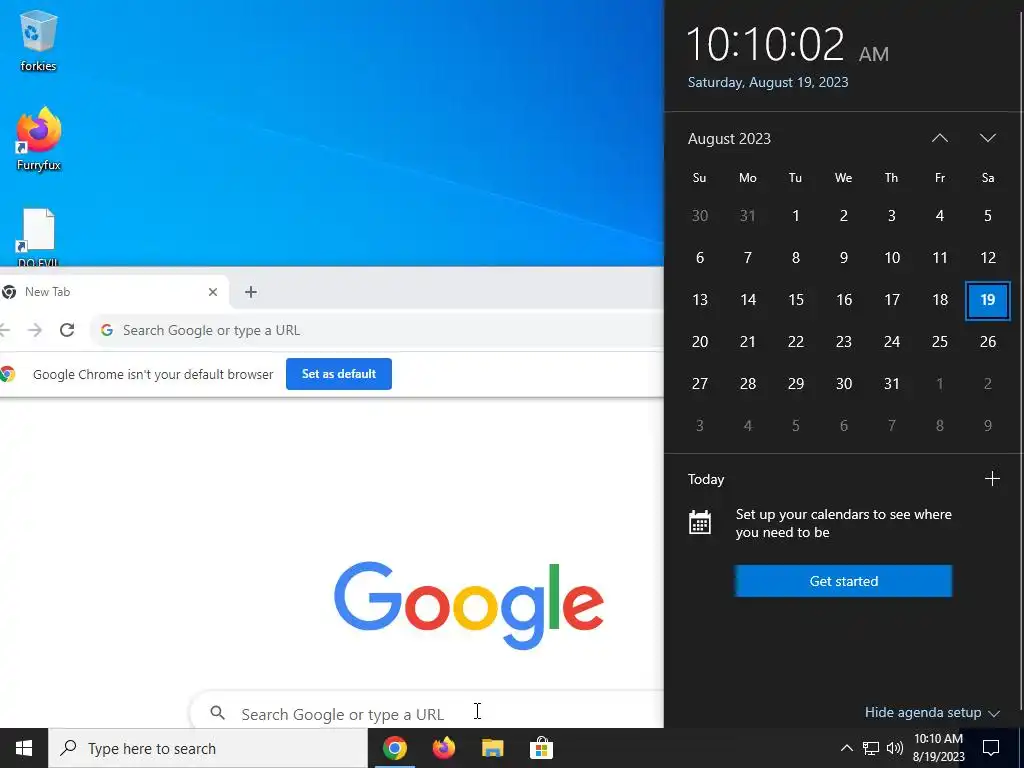Select August 15 in the calendar

(795, 300)
